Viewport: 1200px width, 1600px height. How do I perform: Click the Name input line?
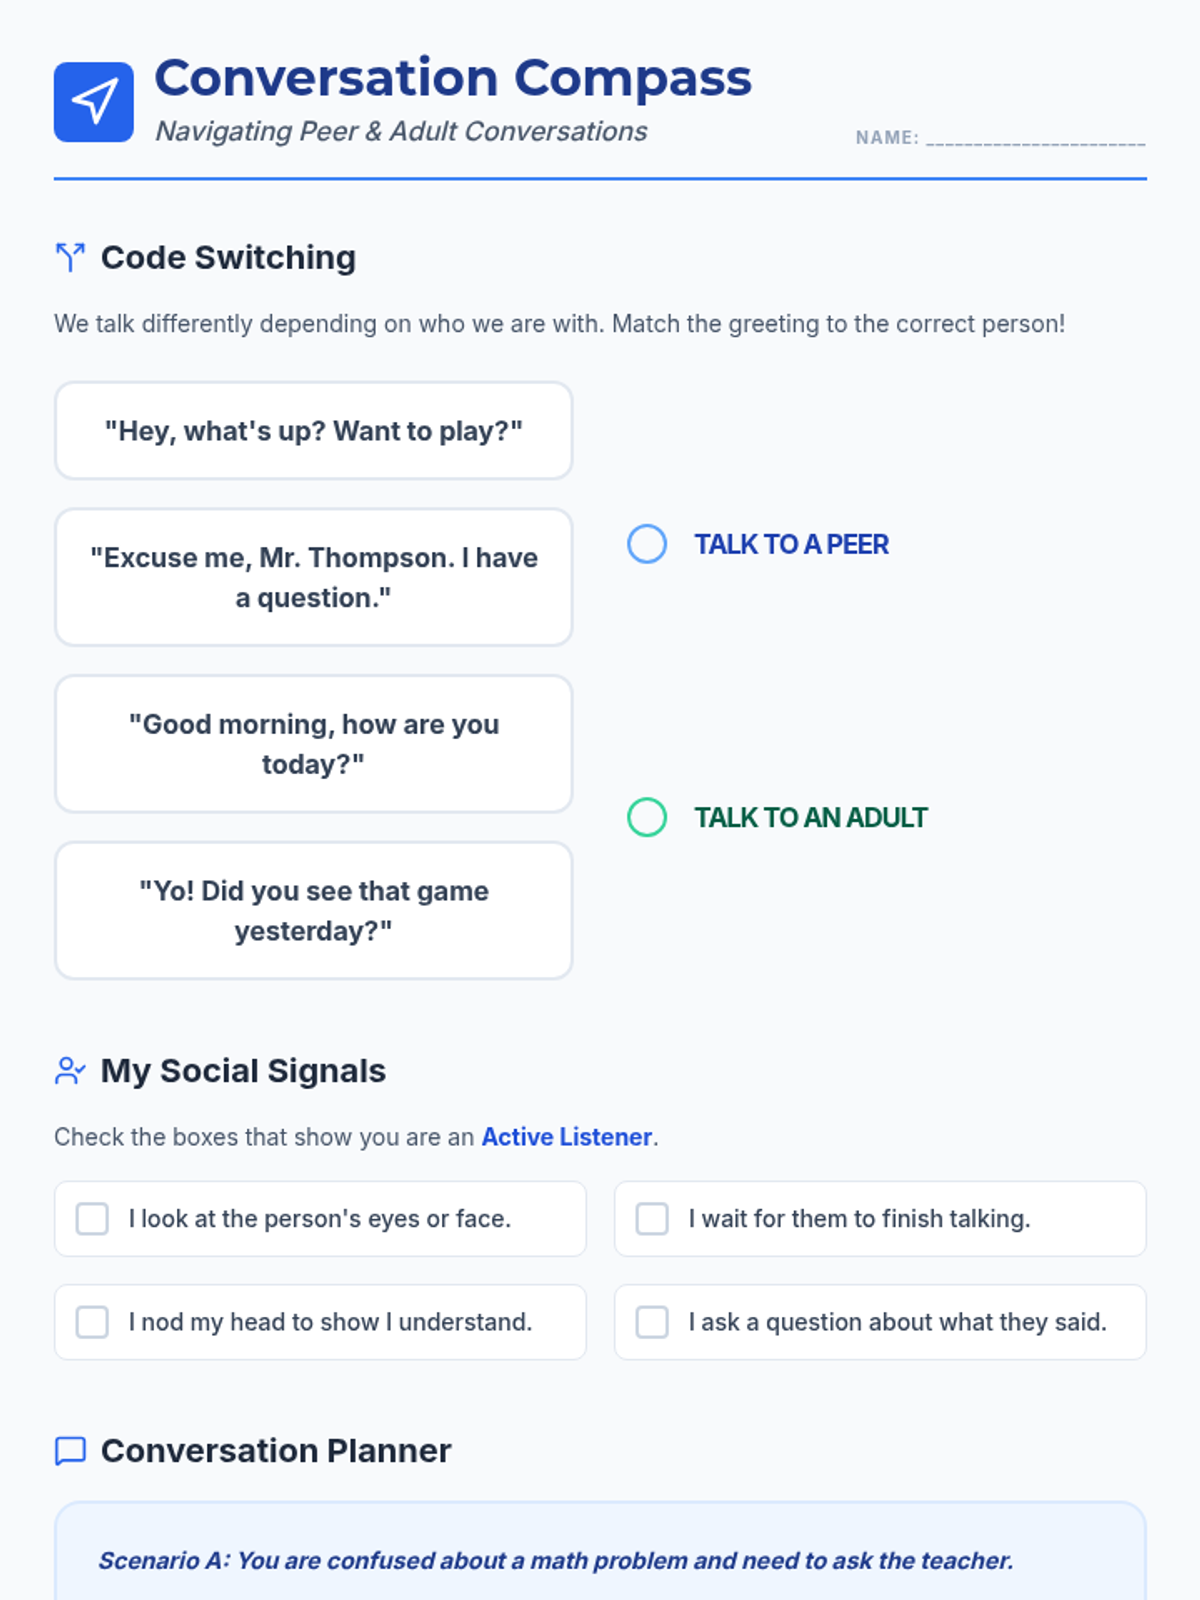1035,138
